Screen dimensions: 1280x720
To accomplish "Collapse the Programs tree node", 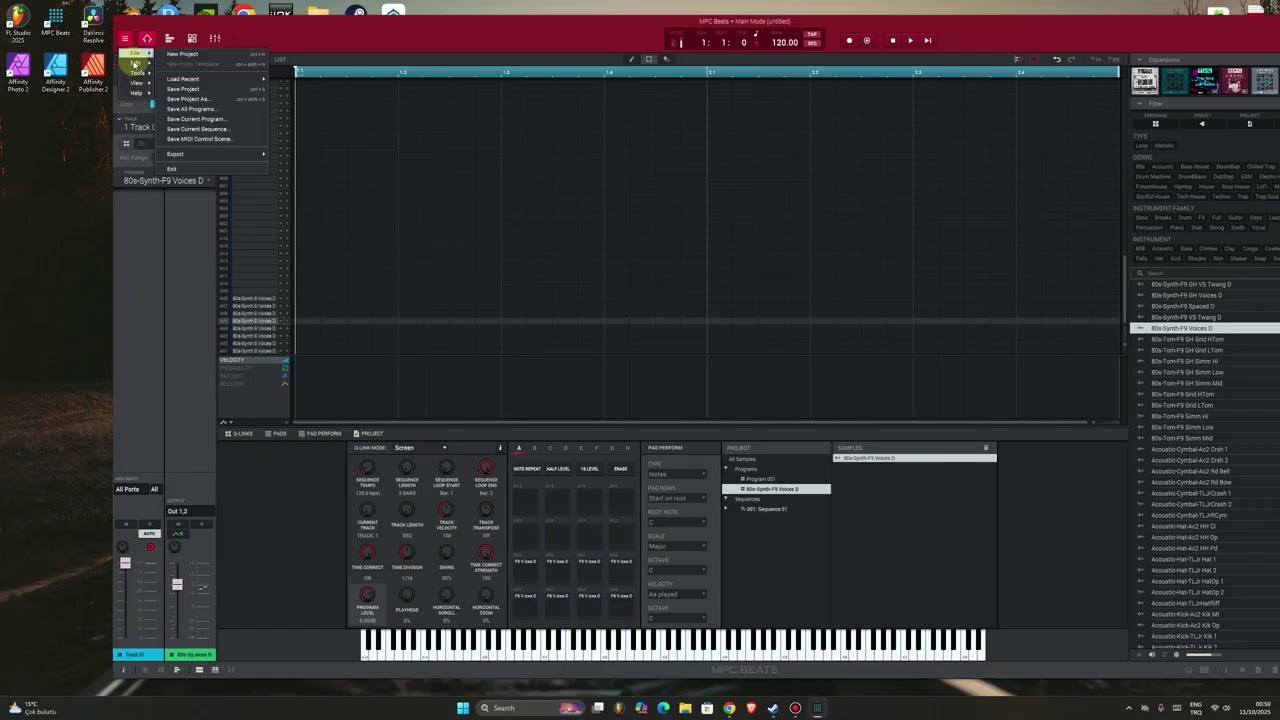I will [x=727, y=469].
